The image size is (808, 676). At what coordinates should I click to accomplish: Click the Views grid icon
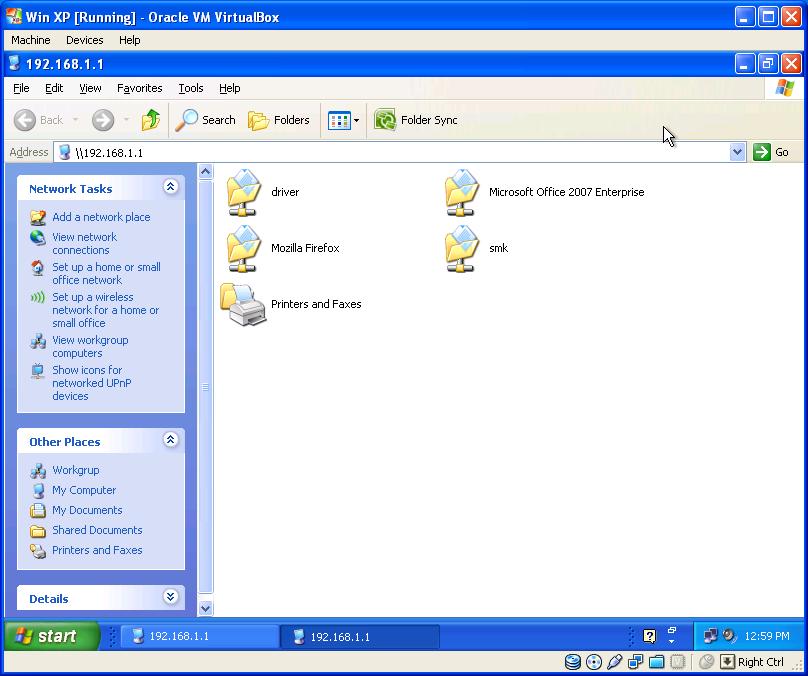pyautogui.click(x=339, y=121)
